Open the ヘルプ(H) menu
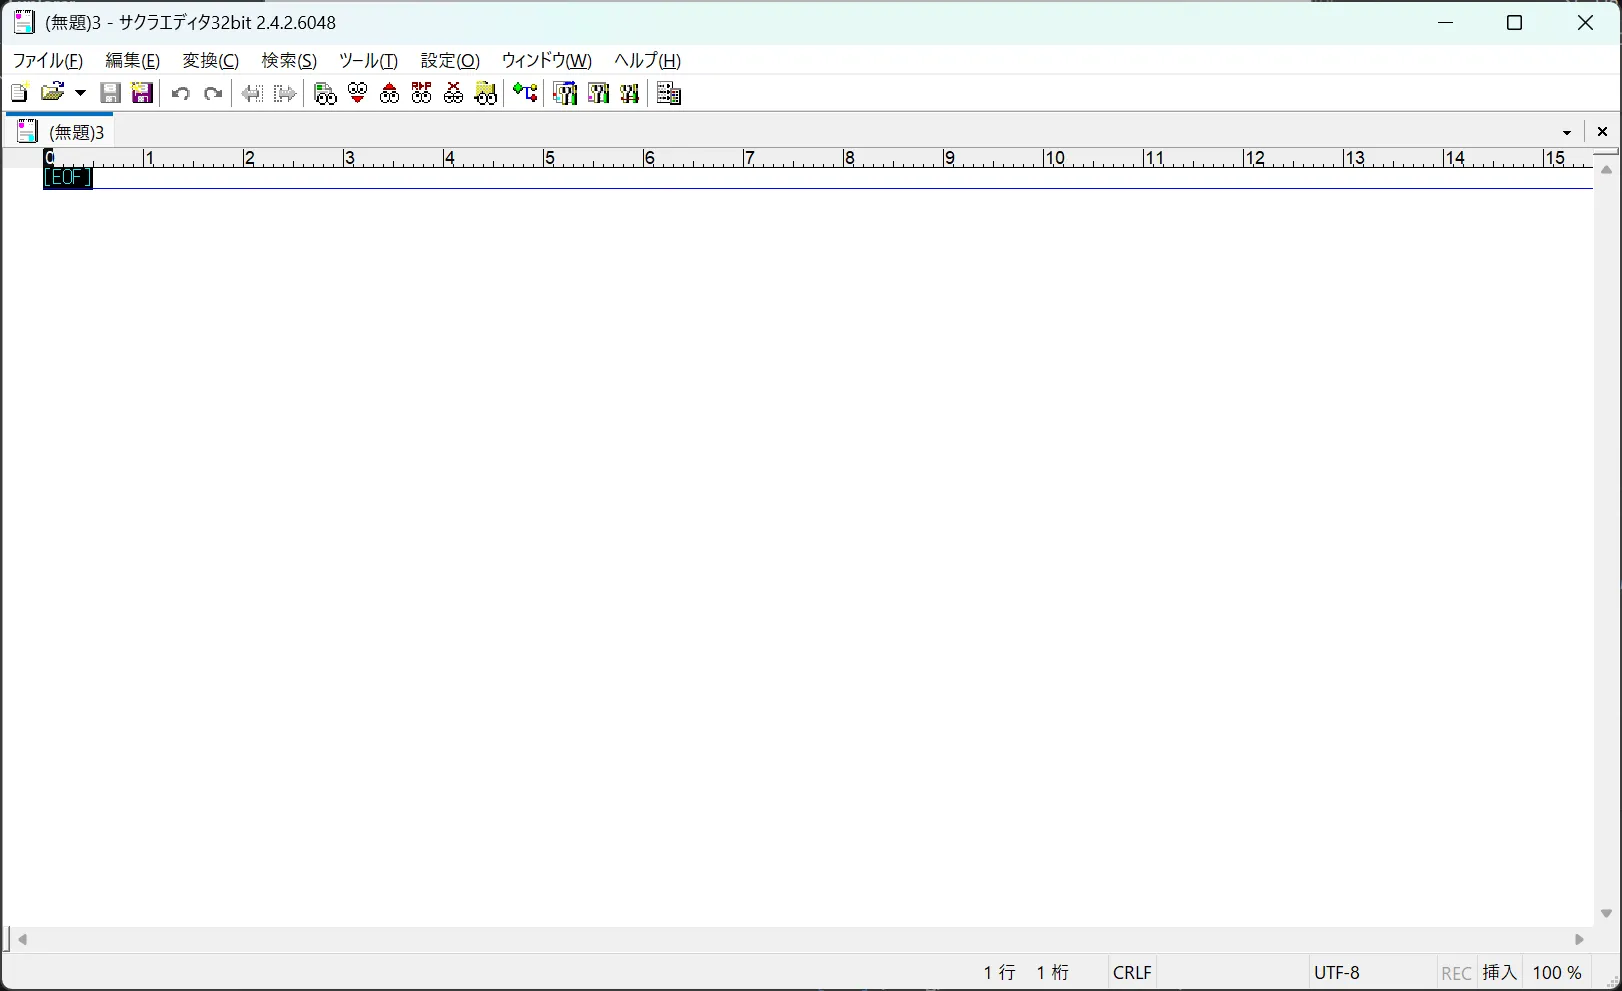Image resolution: width=1622 pixels, height=991 pixels. pos(648,60)
